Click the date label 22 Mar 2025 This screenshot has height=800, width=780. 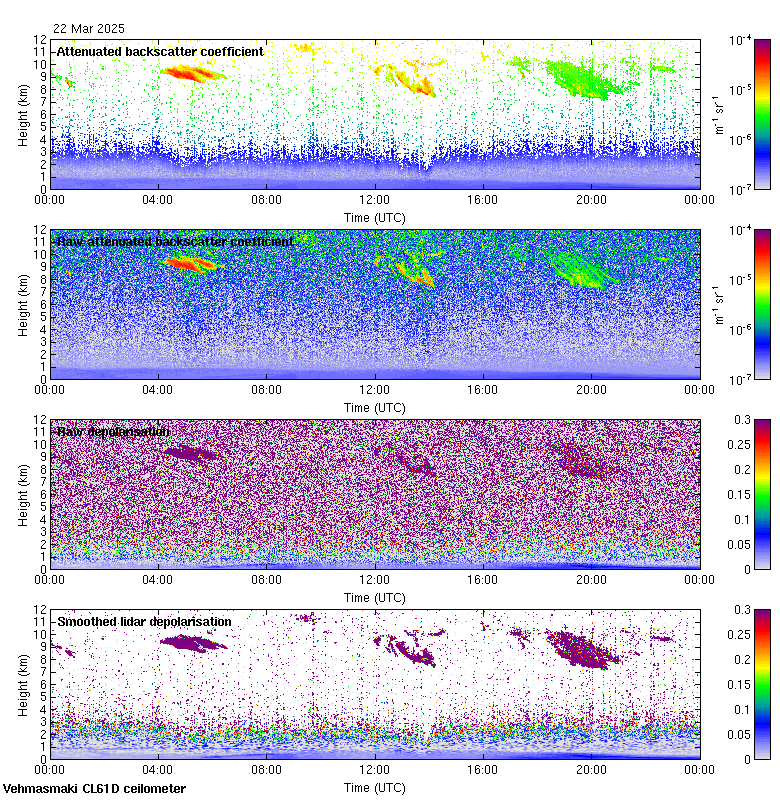tap(89, 29)
